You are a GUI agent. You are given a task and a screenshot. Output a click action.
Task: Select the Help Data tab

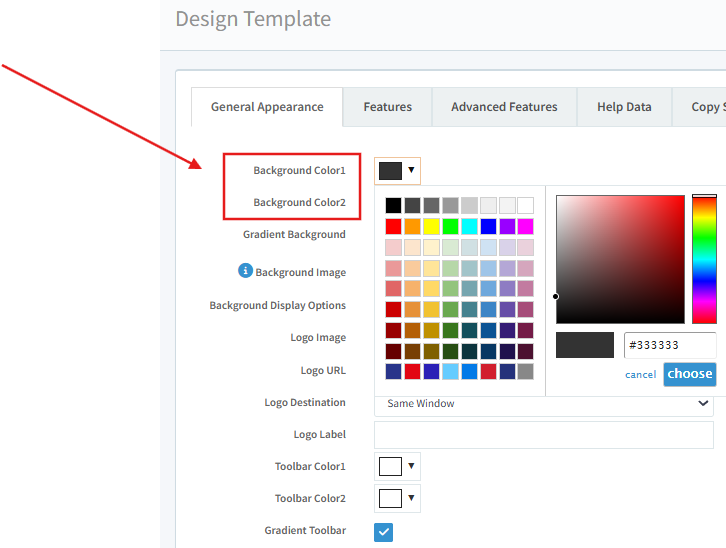(624, 107)
